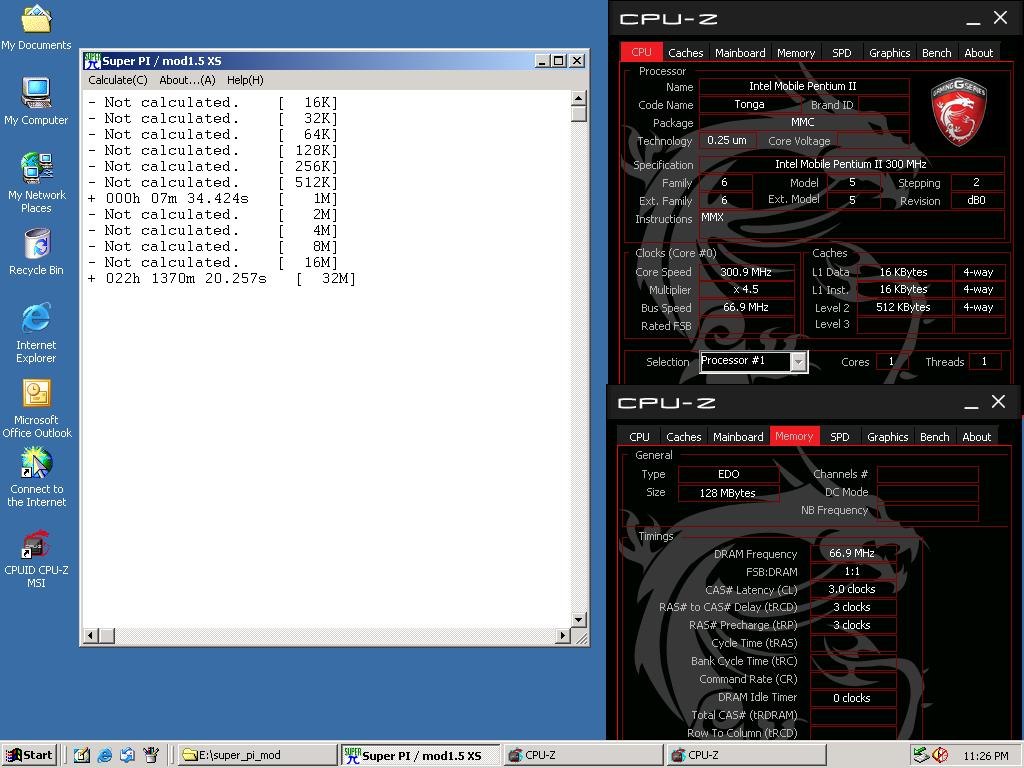This screenshot has height=768, width=1024.
Task: Switch to E:\super_pi_mod taskbar window
Action: click(256, 755)
